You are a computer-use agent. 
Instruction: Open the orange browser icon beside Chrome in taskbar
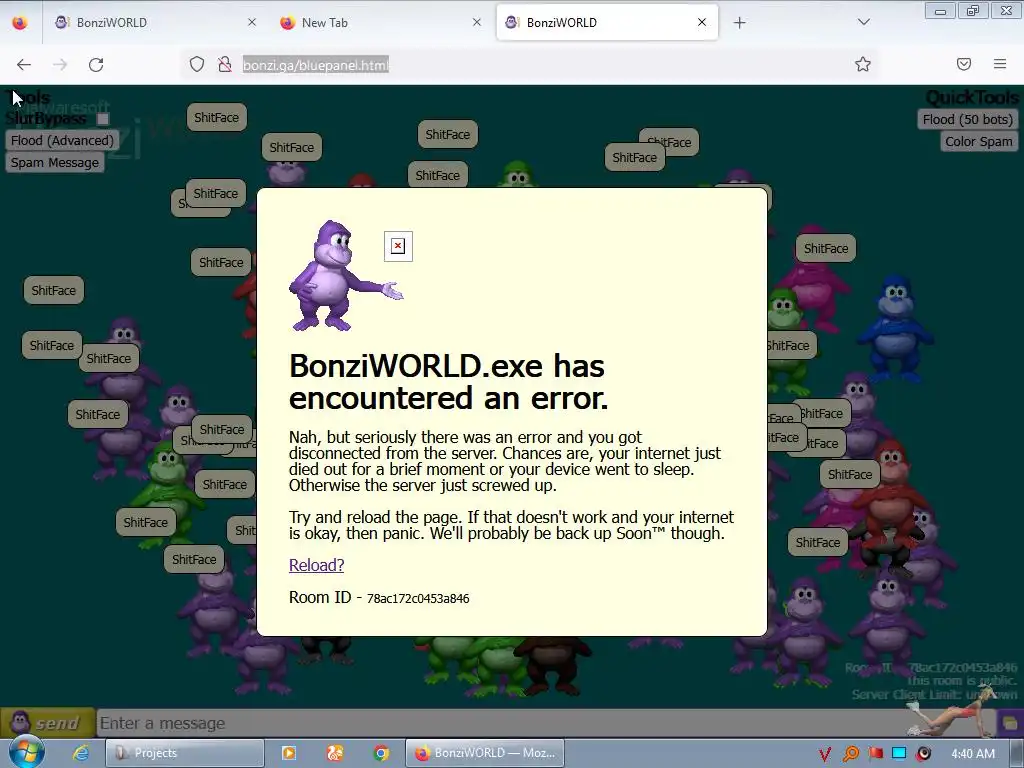pyautogui.click(x=335, y=753)
